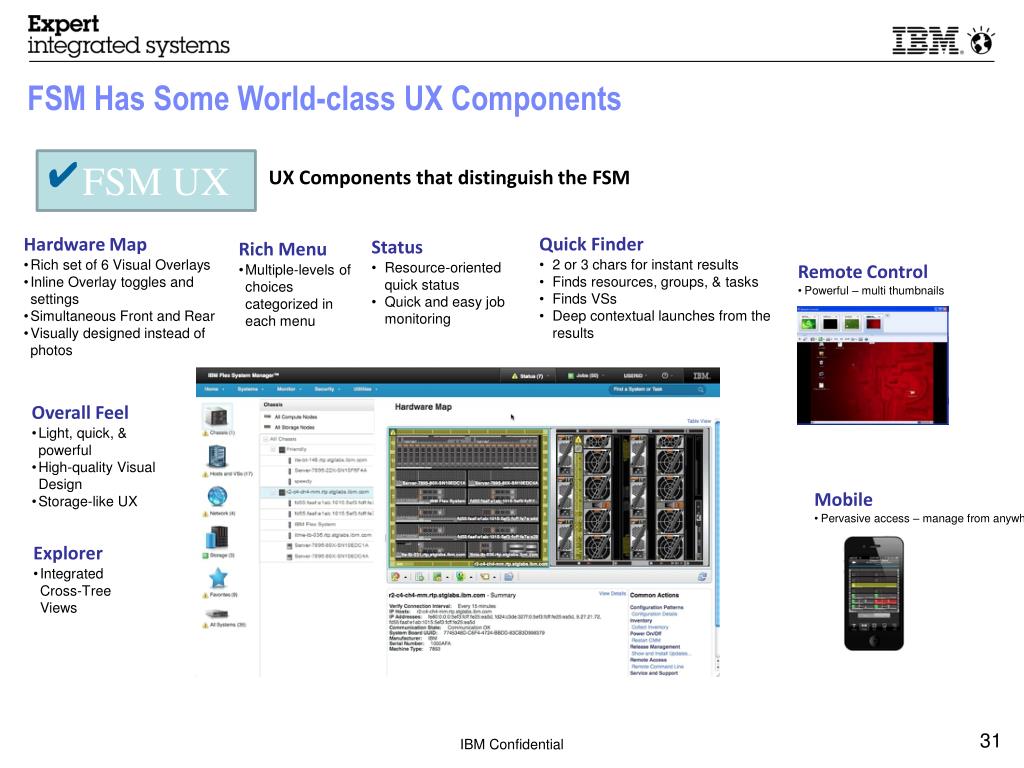
Task: Click the Hardware Map heading in the slide
Action: click(x=86, y=244)
